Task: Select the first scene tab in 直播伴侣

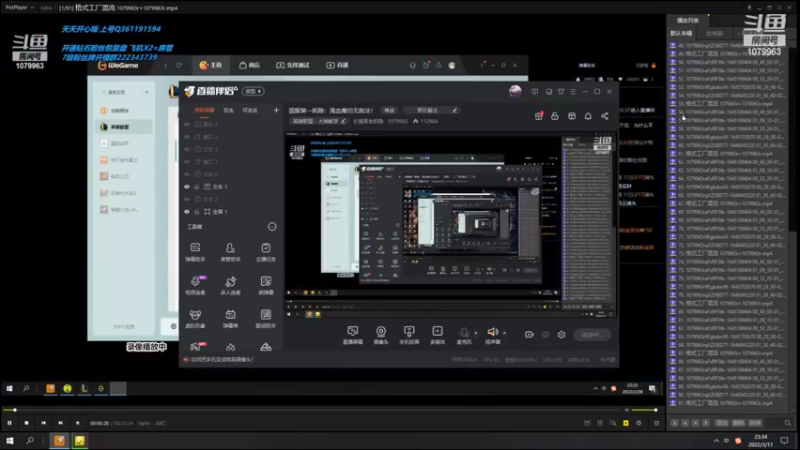Action: point(204,110)
